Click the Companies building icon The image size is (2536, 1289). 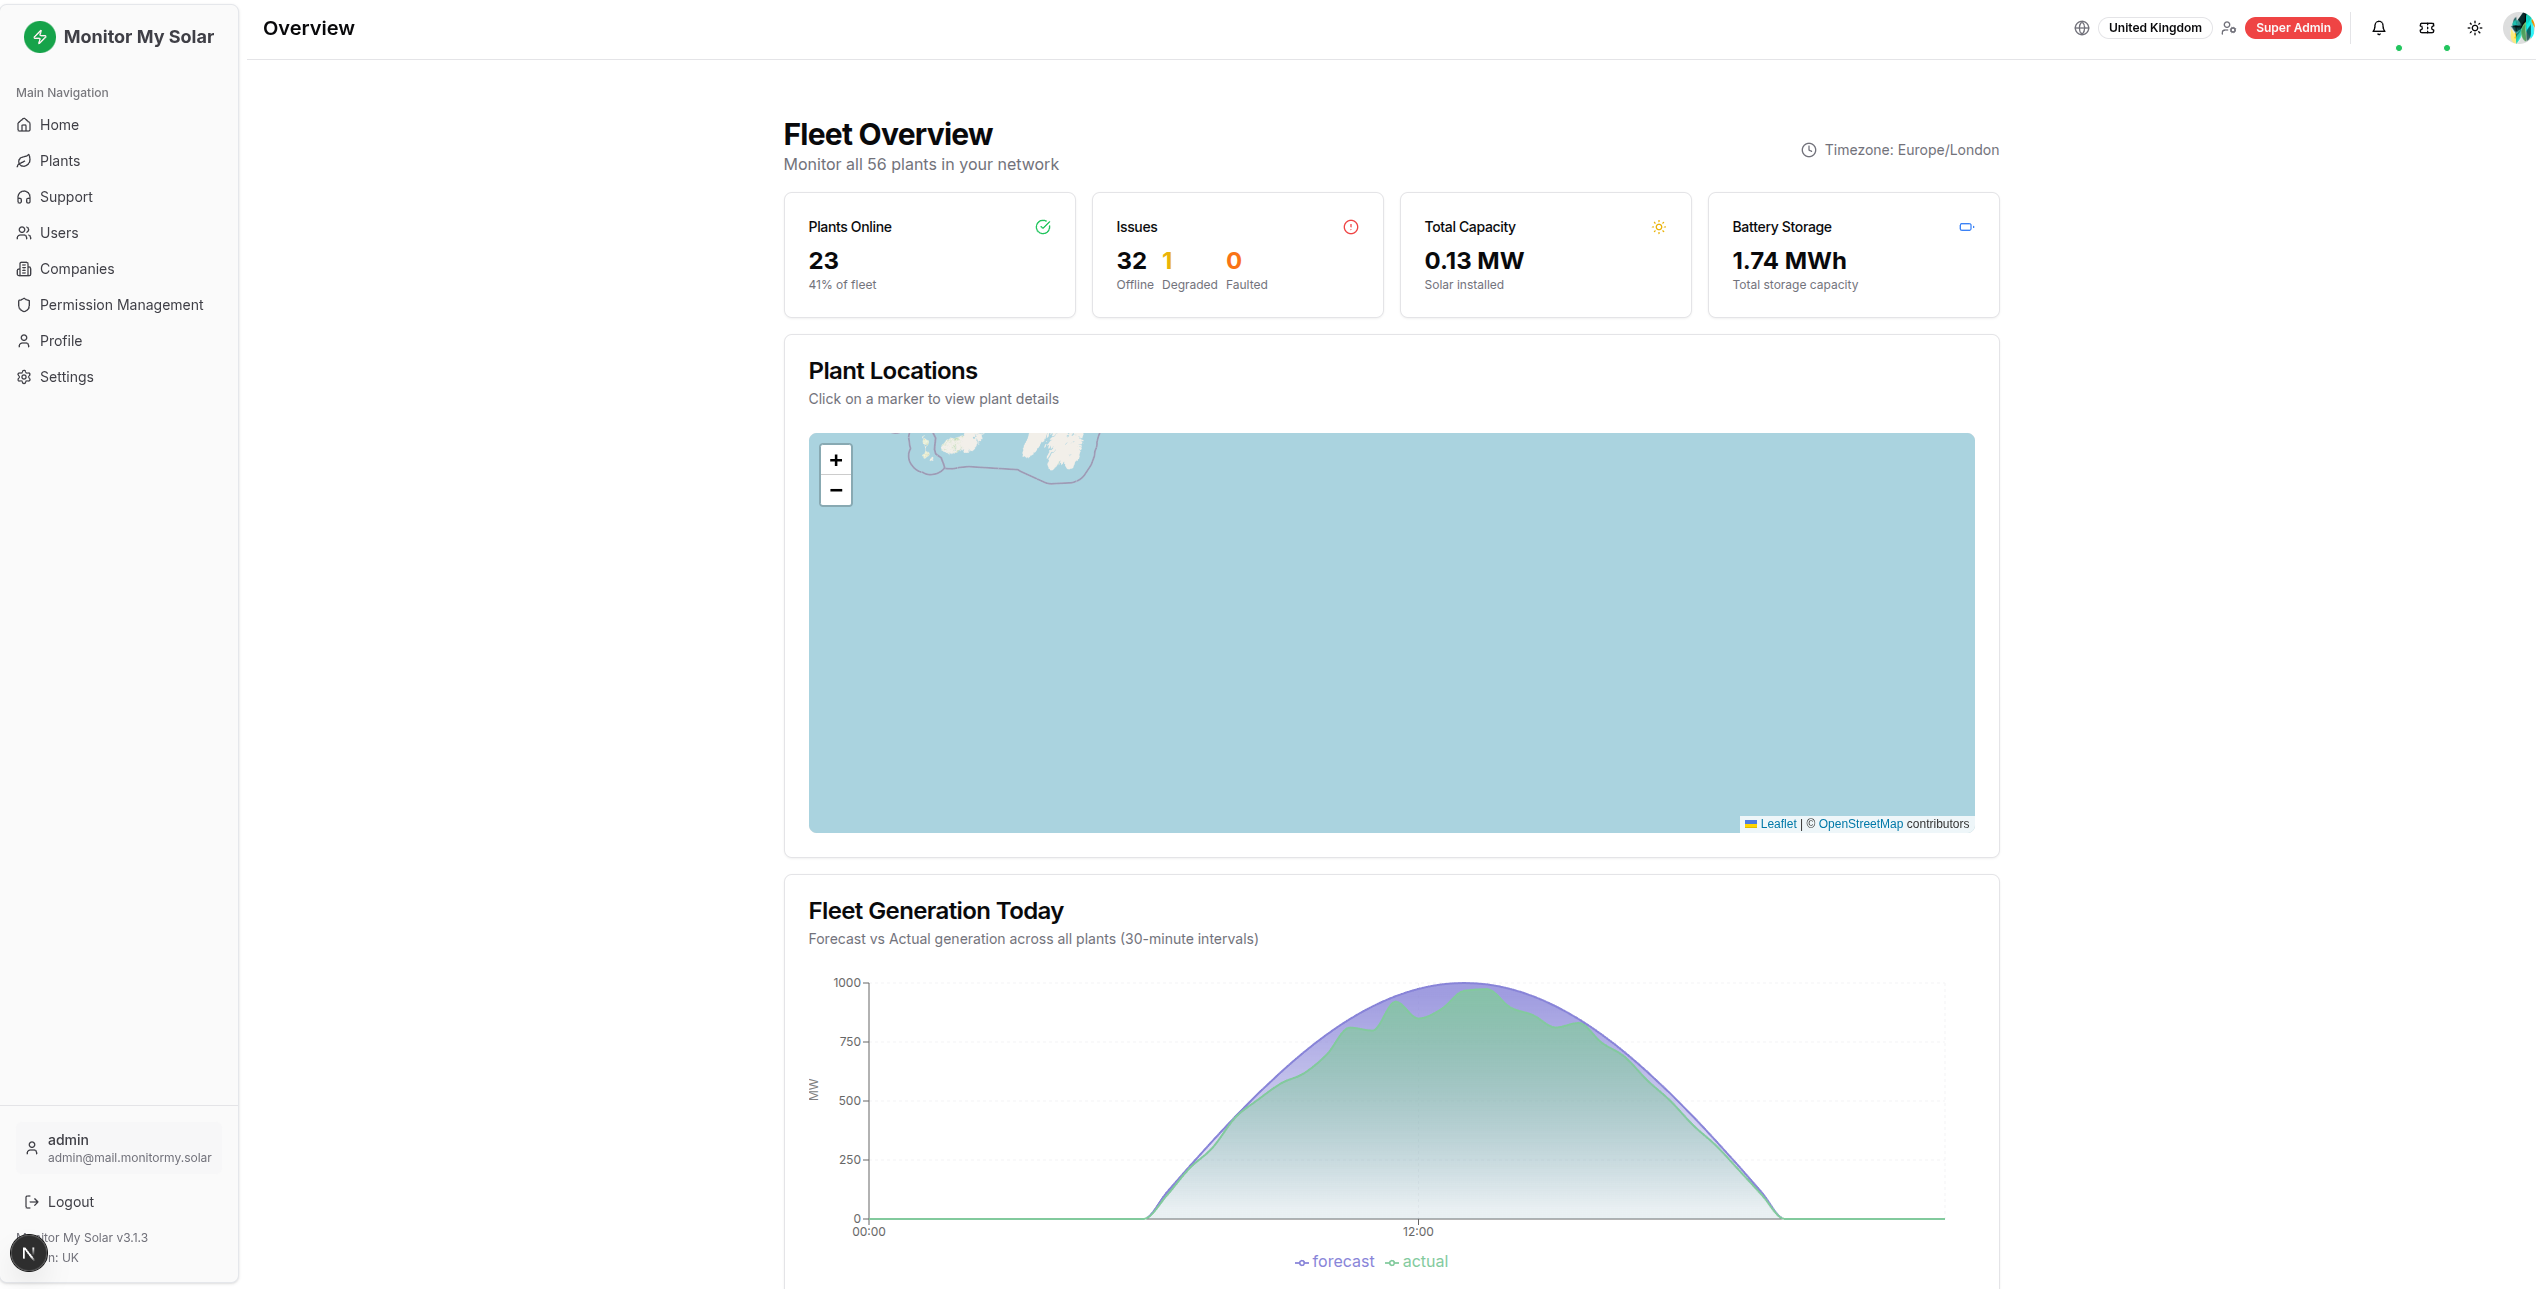coord(24,269)
